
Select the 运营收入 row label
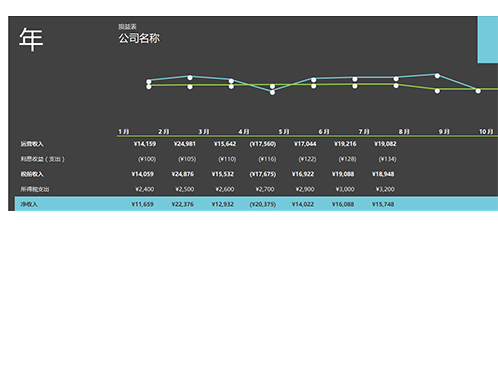coord(32,144)
